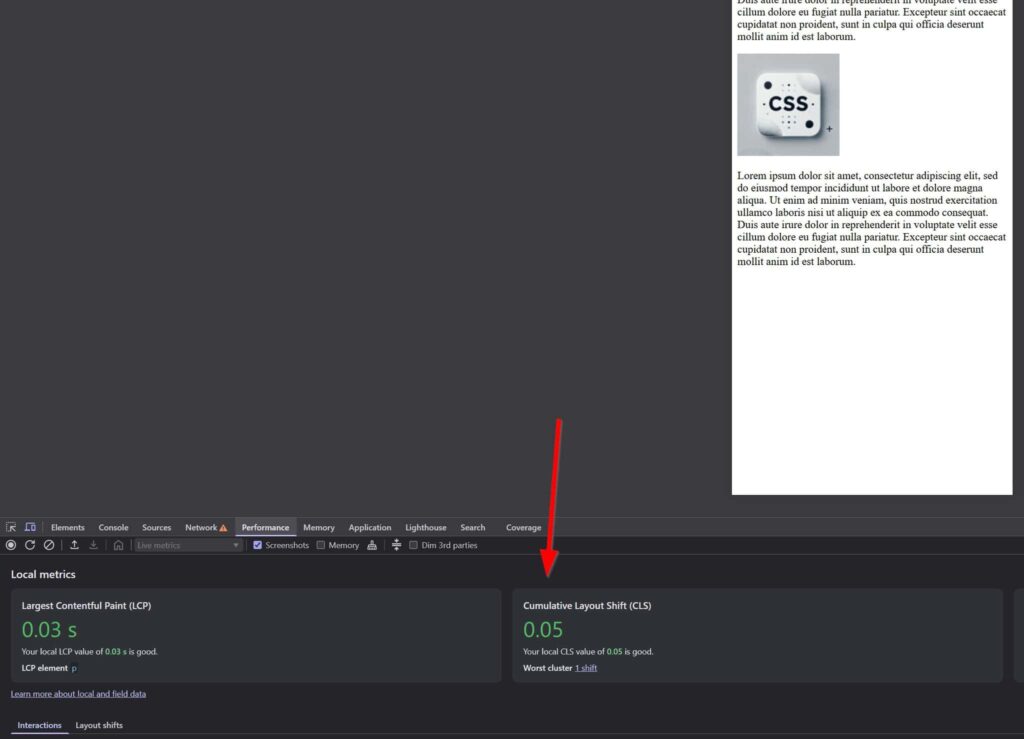Viewport: 1024px width, 739px height.
Task: Open Learn more about local and field data
Action: [x=78, y=694]
